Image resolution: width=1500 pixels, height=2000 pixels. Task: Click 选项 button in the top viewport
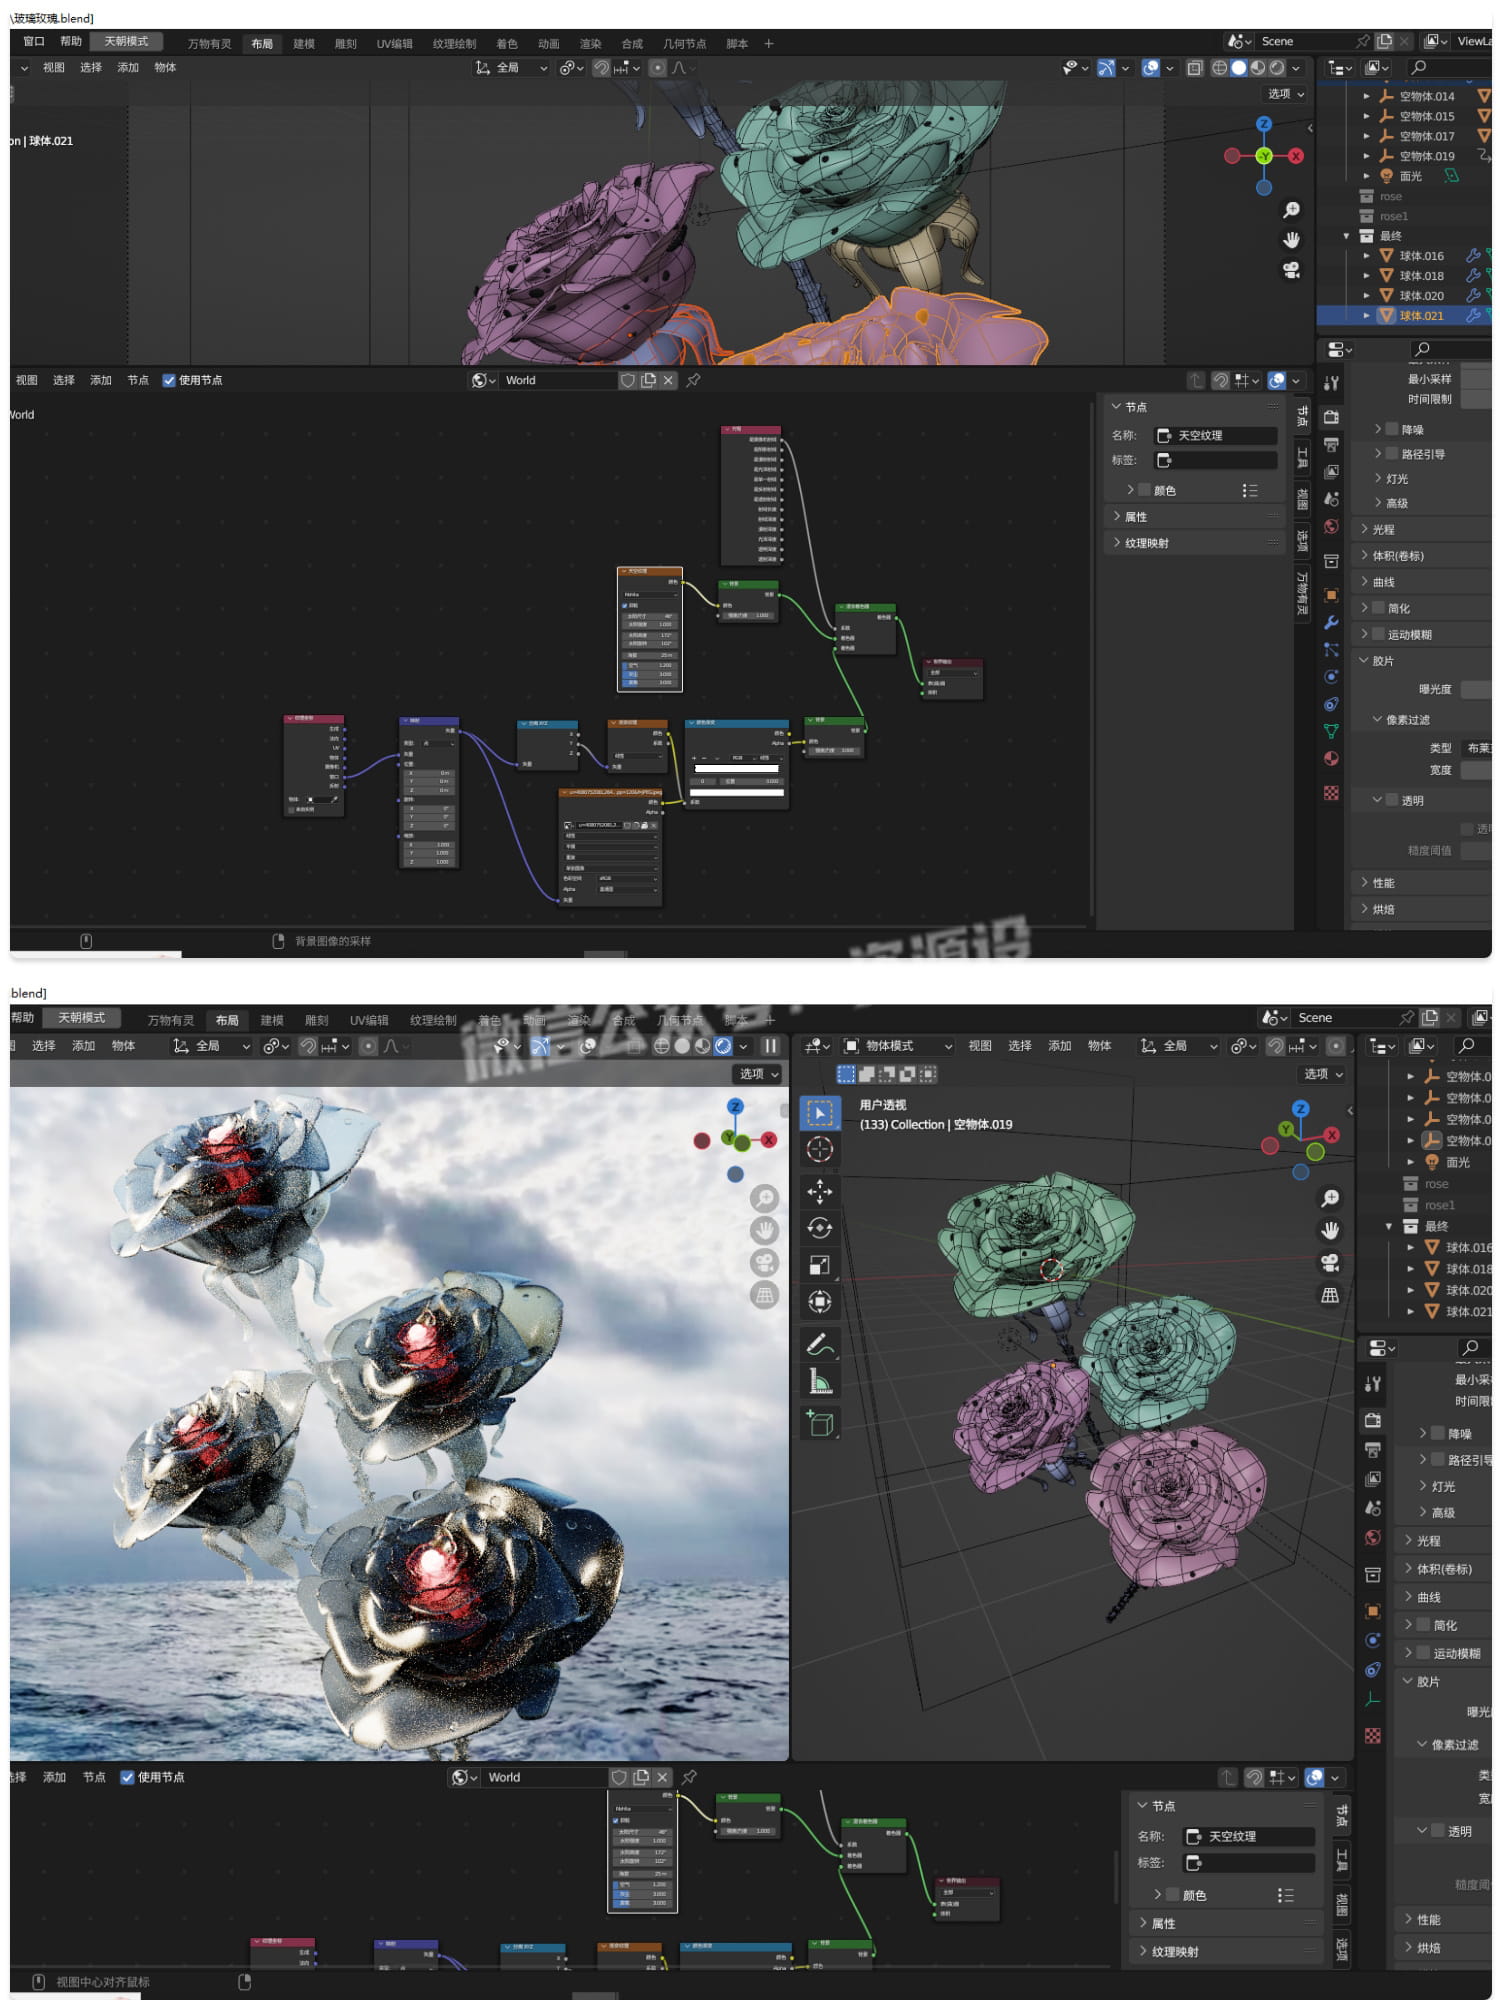(1285, 94)
